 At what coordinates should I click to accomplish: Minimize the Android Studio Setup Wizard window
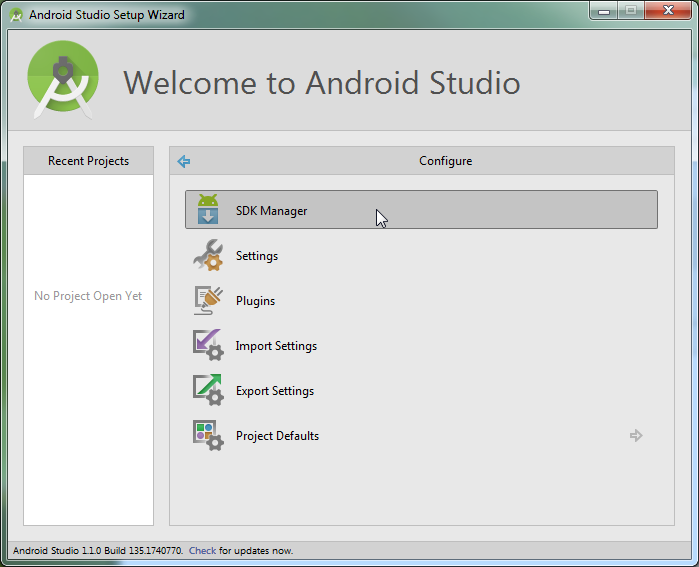click(604, 11)
